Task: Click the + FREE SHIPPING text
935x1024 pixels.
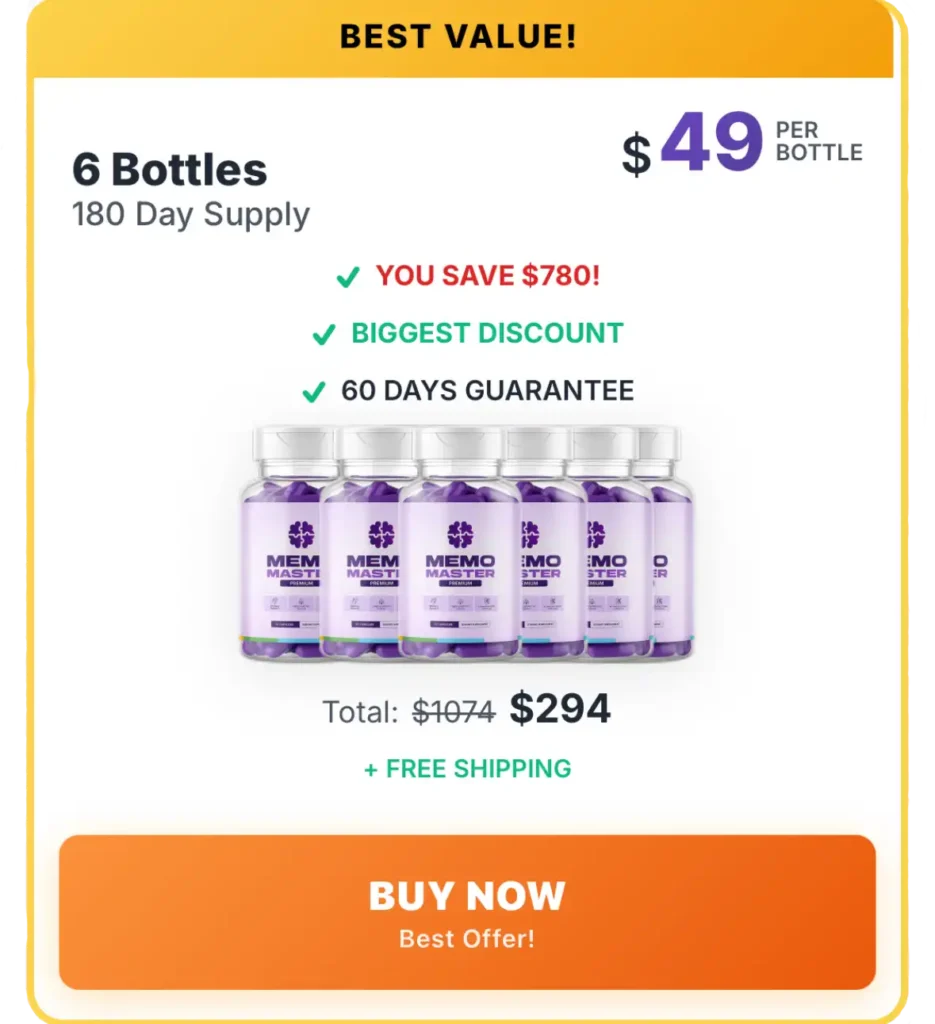Action: click(x=468, y=769)
